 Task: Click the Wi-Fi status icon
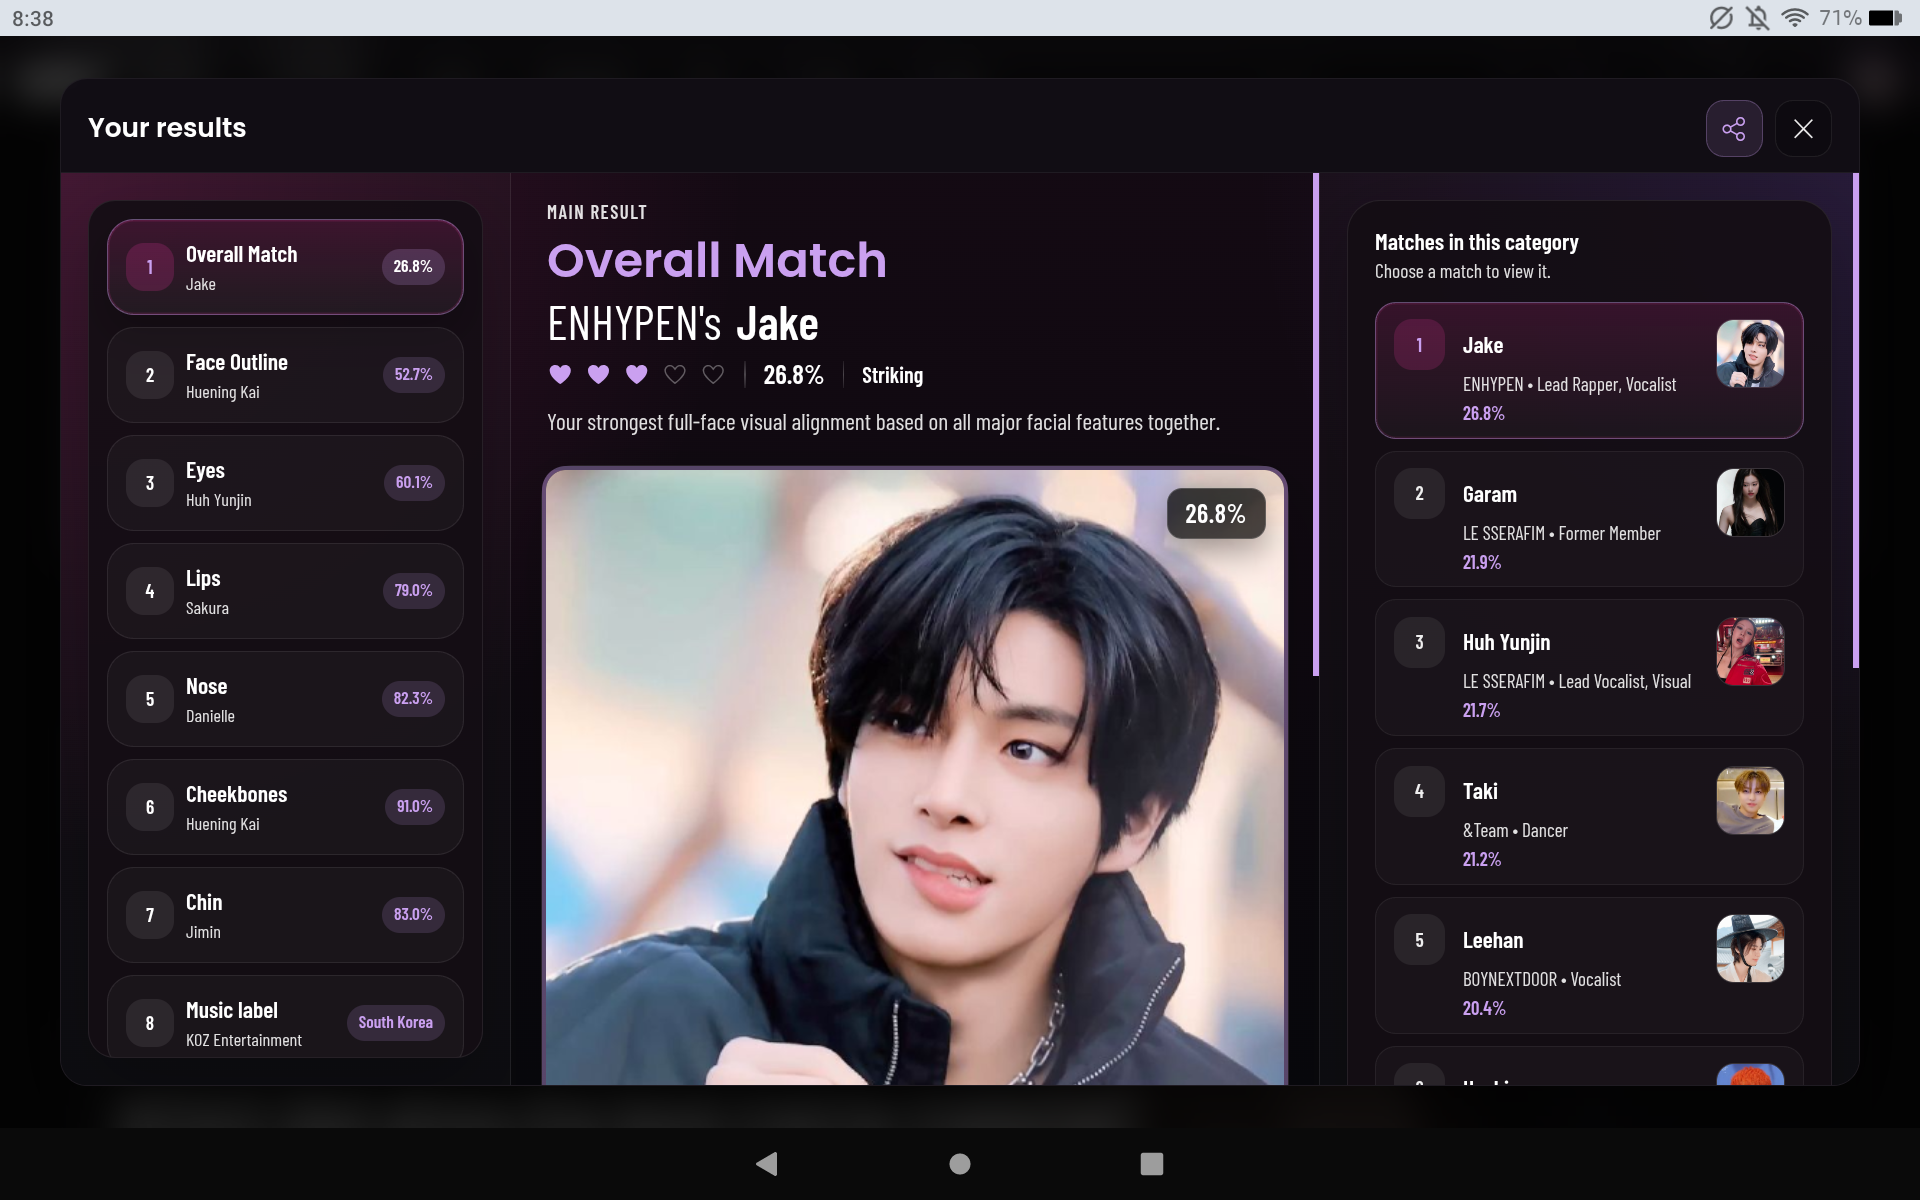(x=1795, y=18)
